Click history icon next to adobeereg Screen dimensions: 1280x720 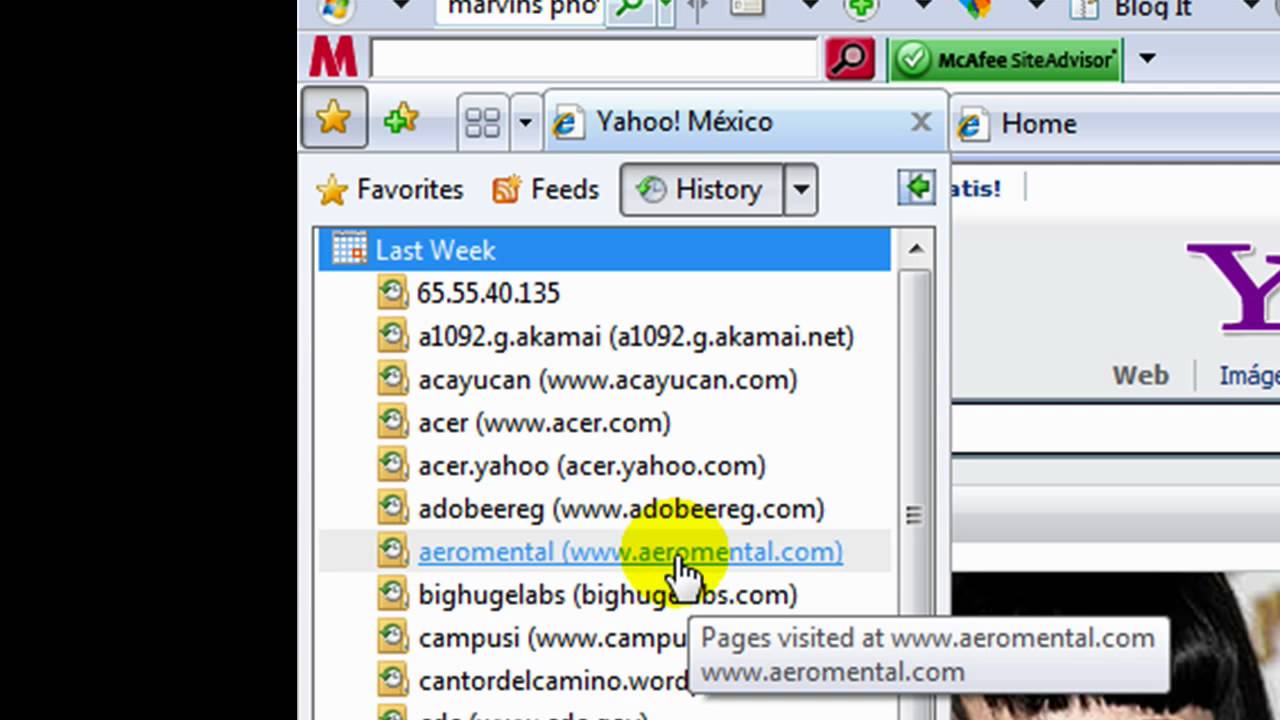[393, 507]
